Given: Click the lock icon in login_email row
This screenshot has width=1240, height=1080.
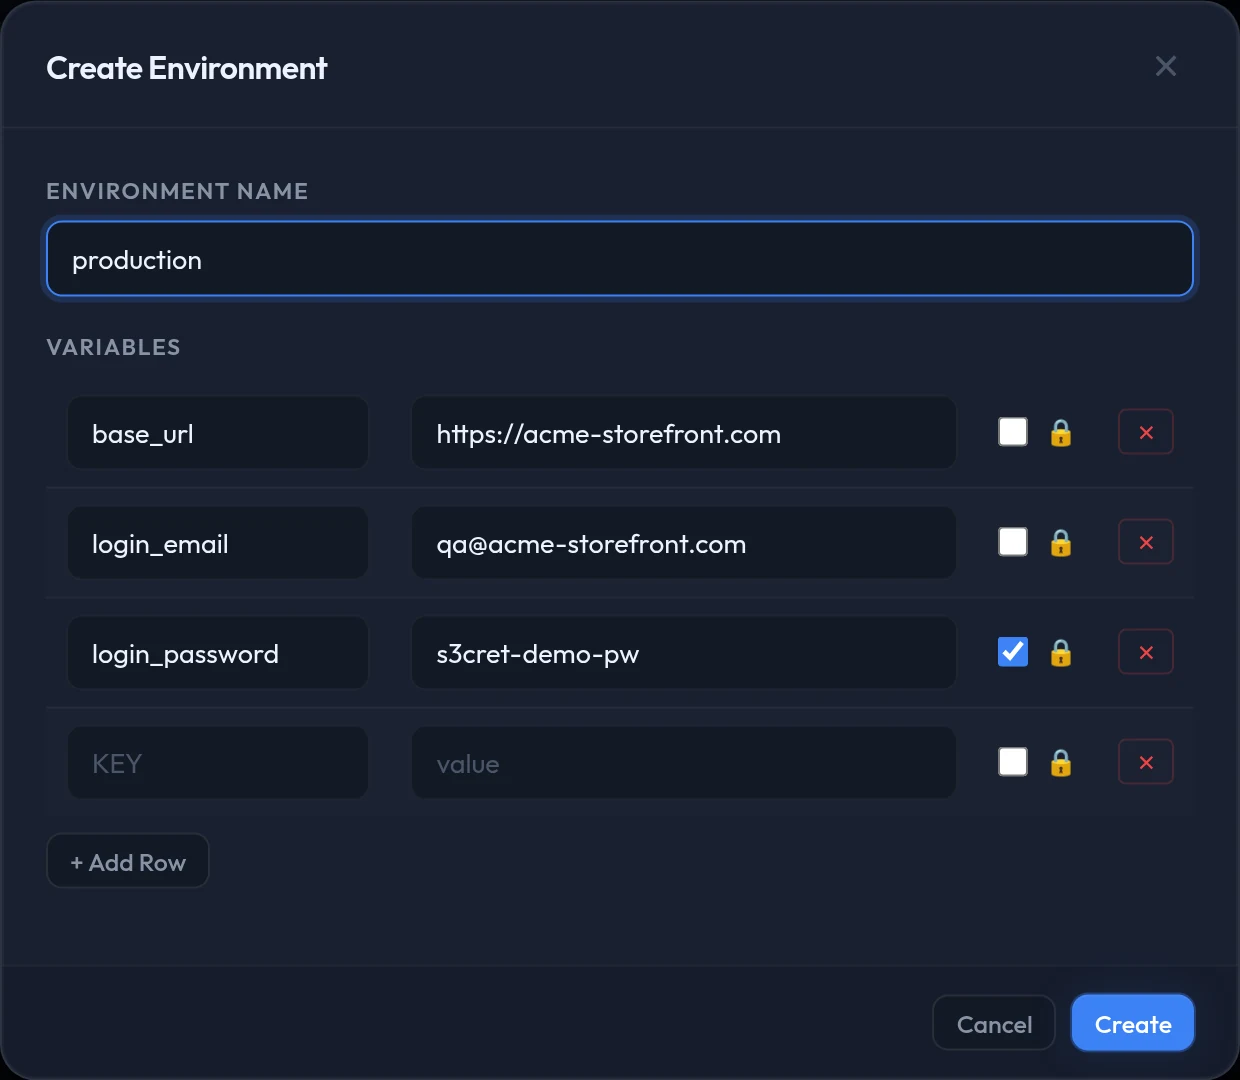Looking at the screenshot, I should click(1061, 543).
